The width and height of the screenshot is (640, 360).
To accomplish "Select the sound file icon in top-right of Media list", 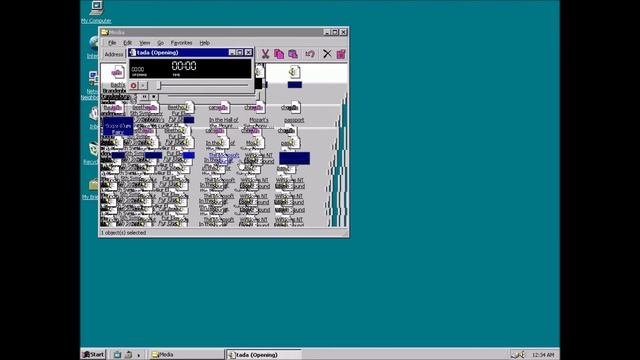I will [x=294, y=72].
